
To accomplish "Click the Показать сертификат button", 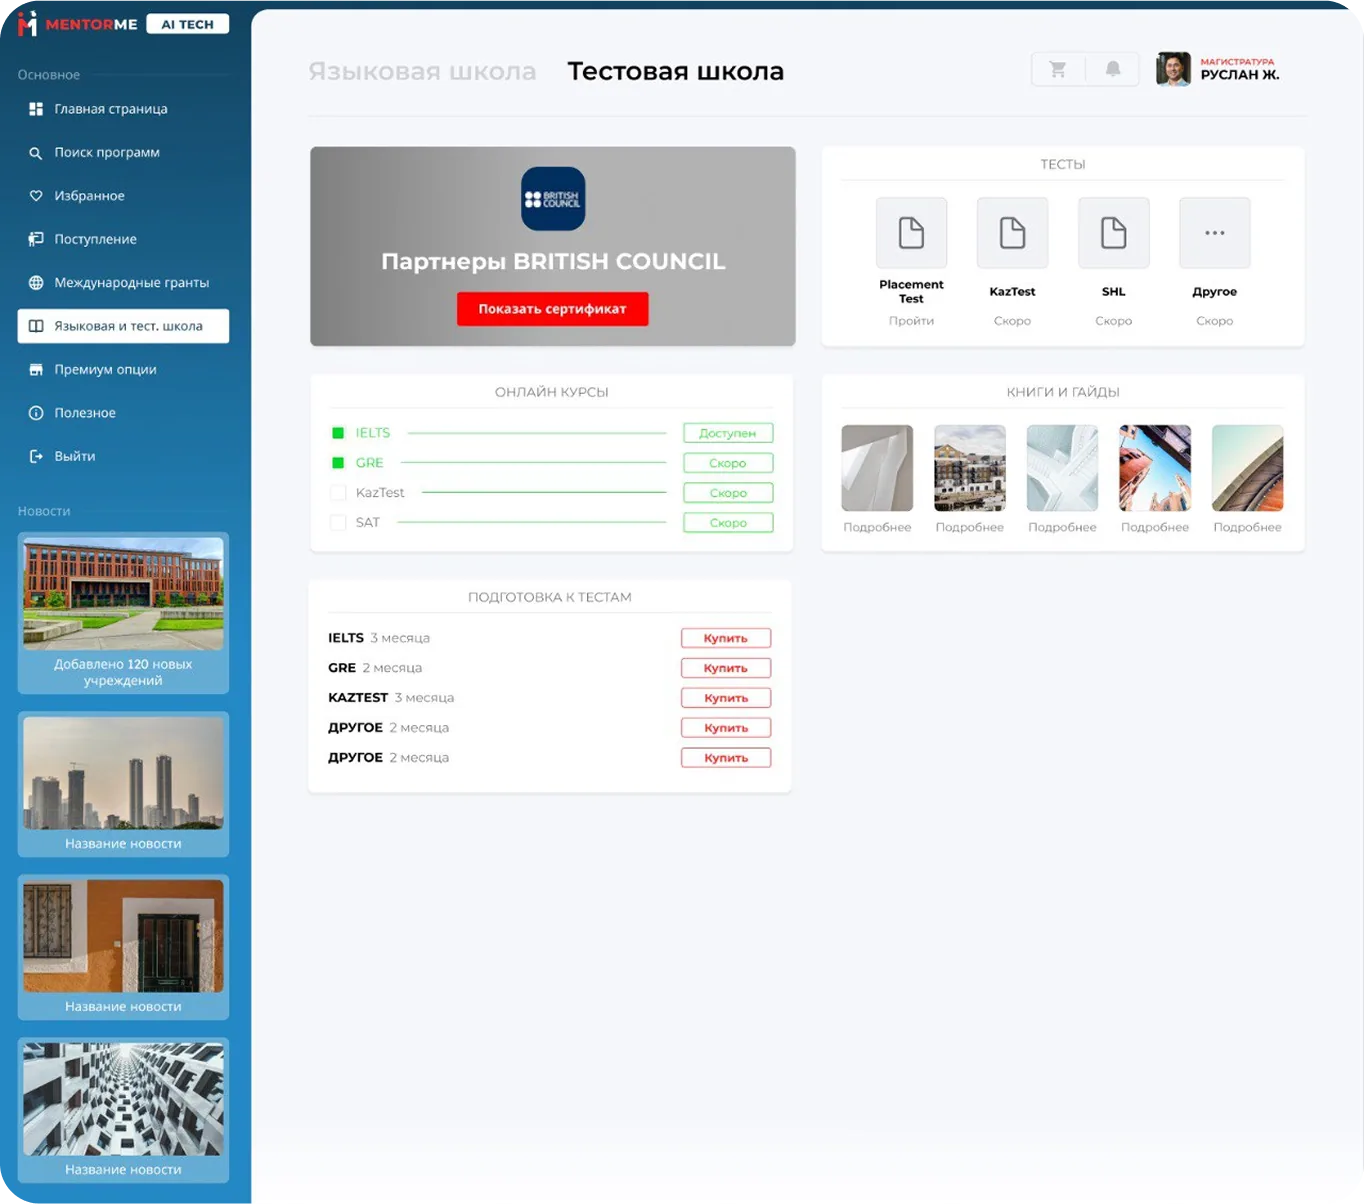I will [x=552, y=309].
